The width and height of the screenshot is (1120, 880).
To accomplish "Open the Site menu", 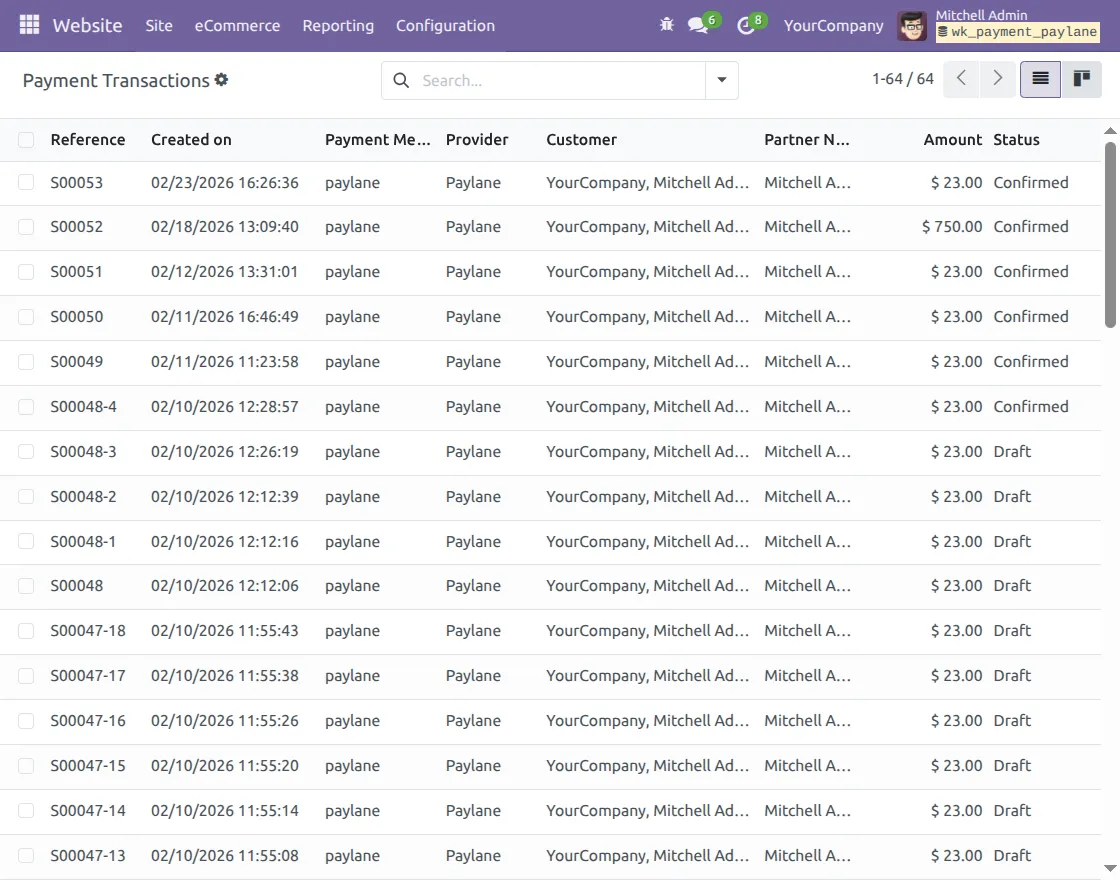I will click(x=158, y=26).
